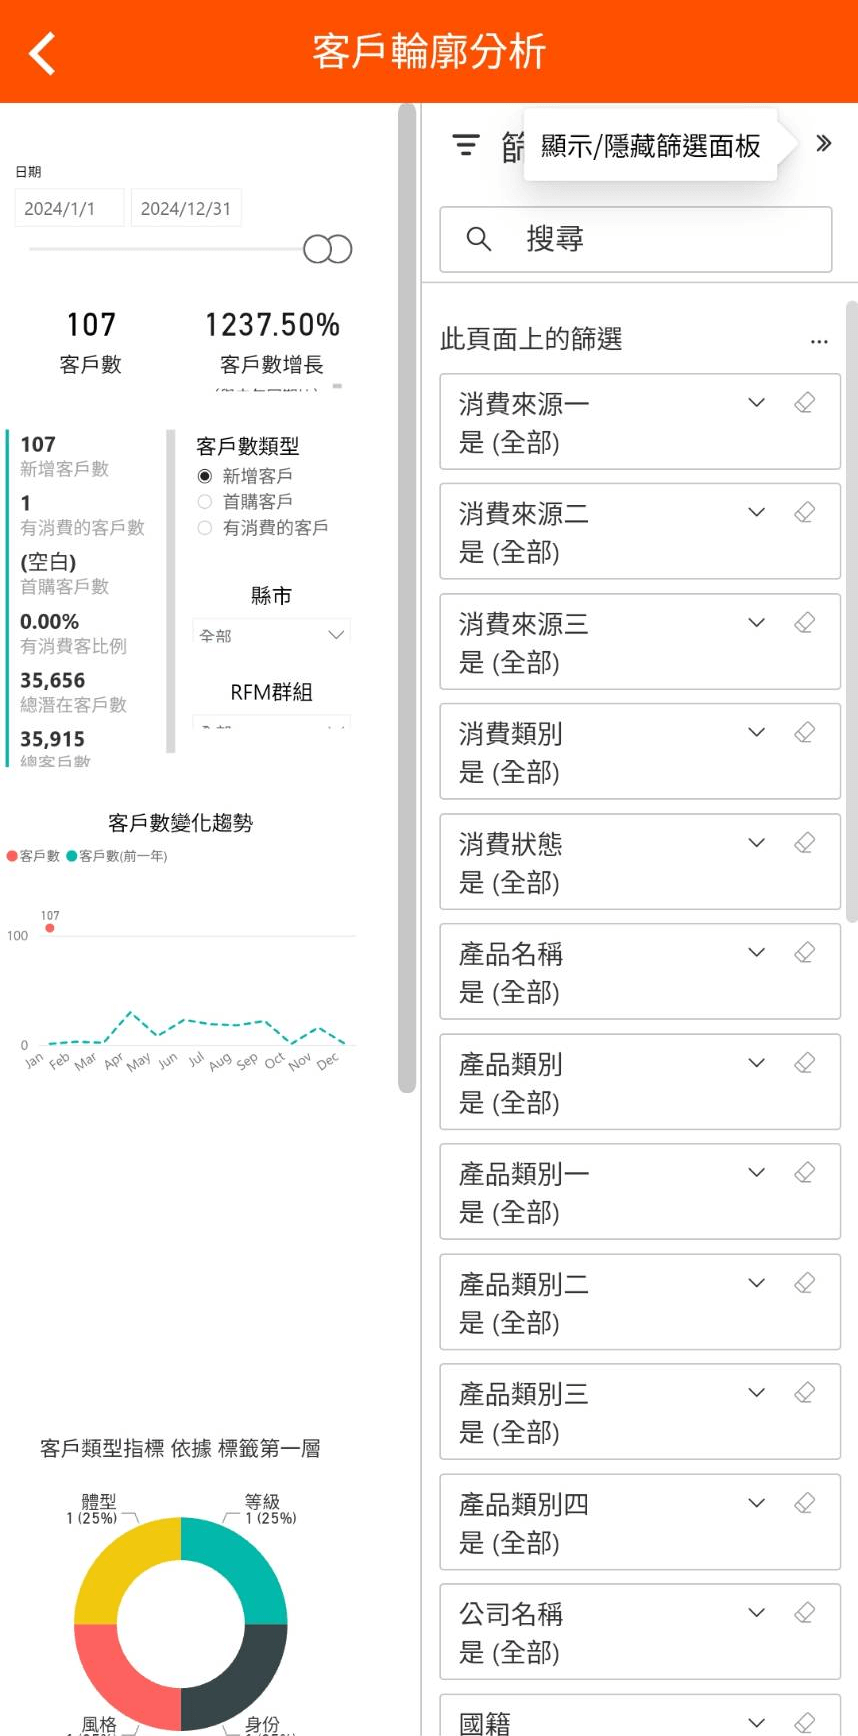Click the 客戶類型指標 依據 標籤第一層 title
This screenshot has height=1736, width=858.
click(x=180, y=1448)
